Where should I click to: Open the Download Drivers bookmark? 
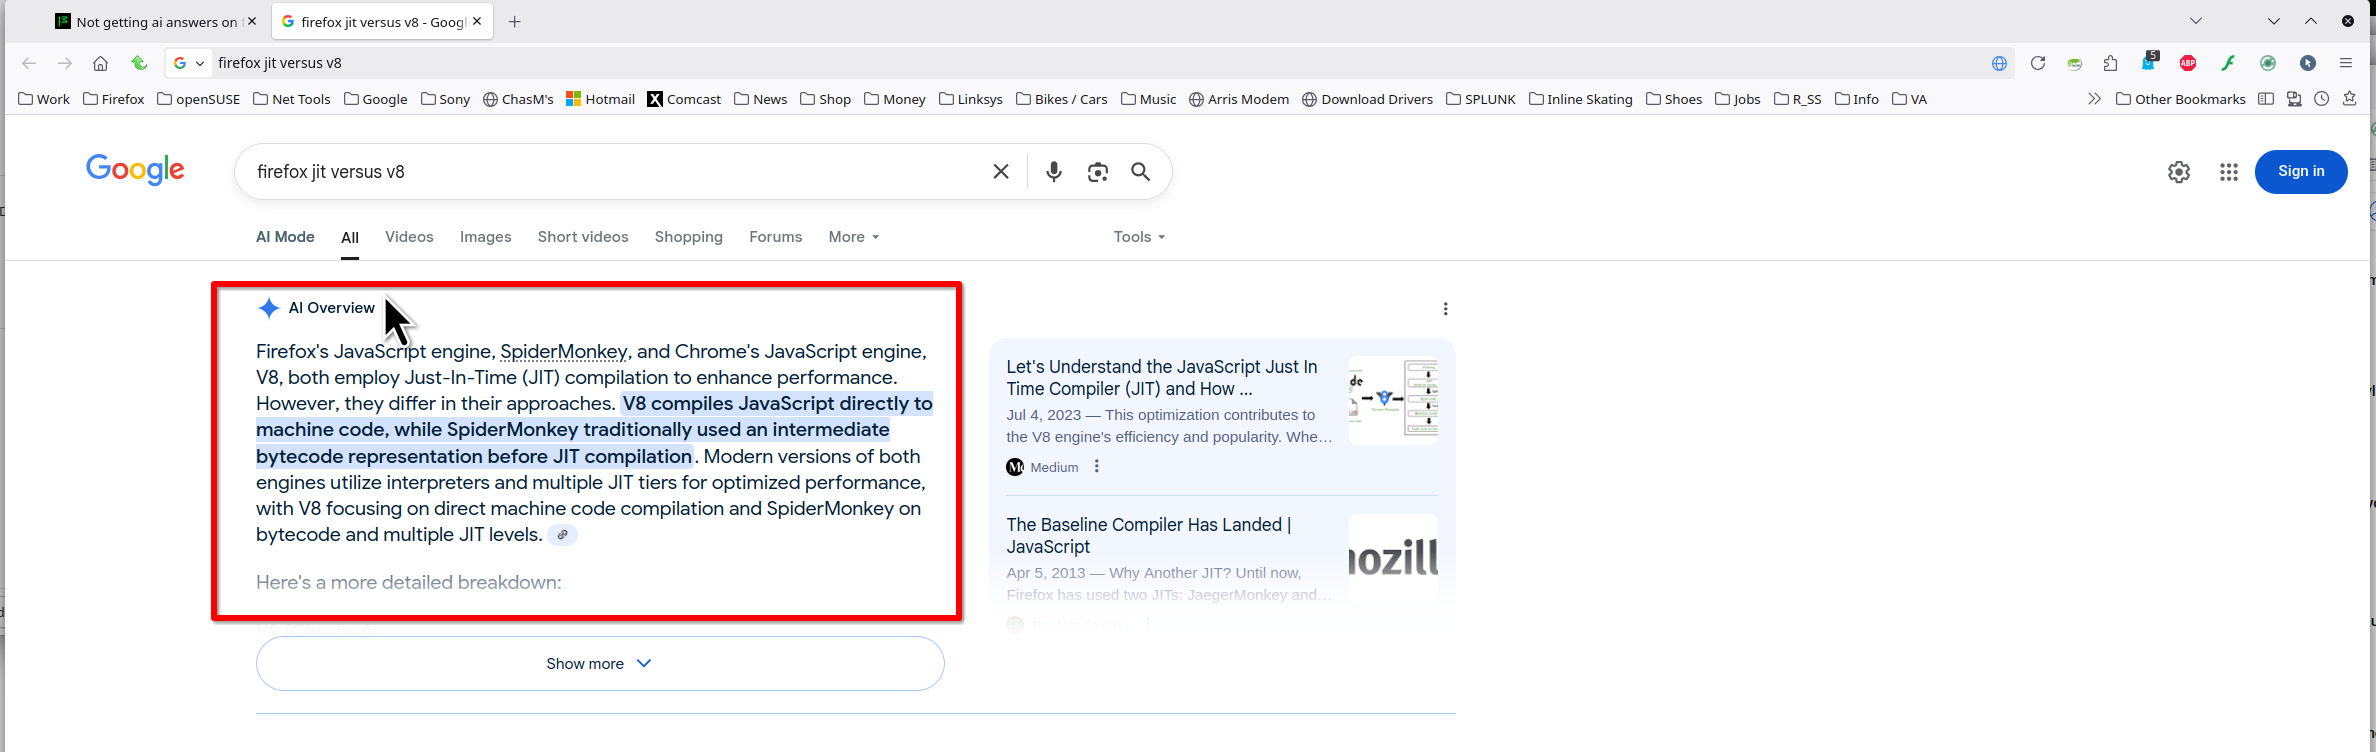coord(1367,99)
